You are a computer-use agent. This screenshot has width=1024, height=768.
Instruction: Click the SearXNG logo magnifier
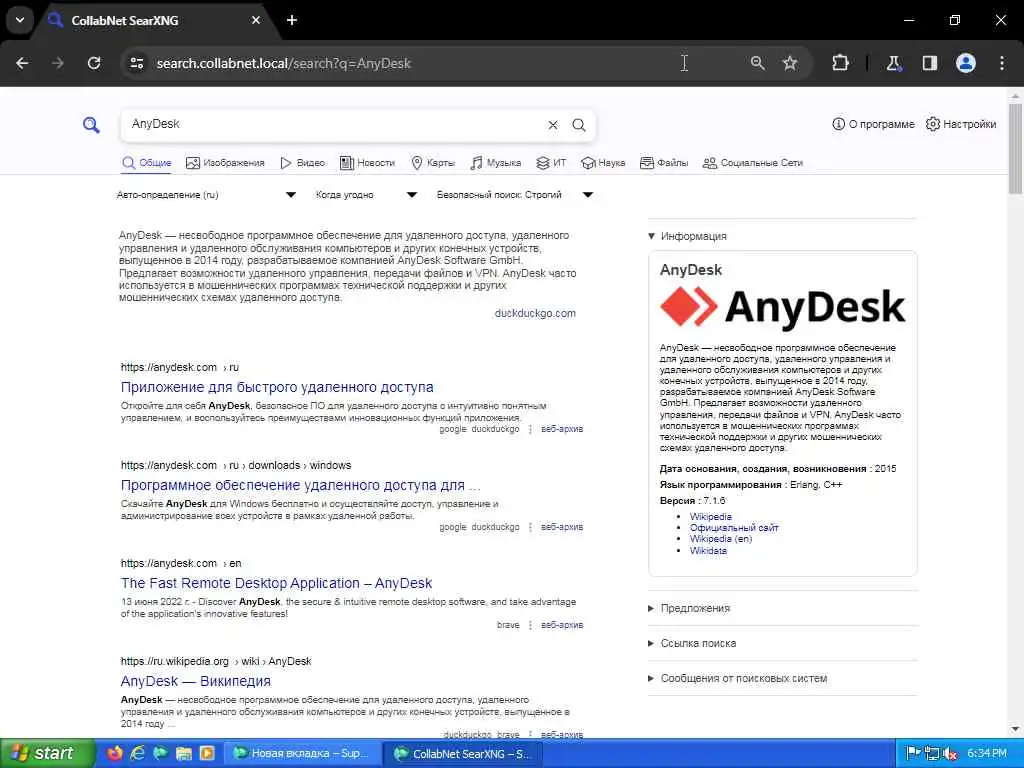coord(91,124)
